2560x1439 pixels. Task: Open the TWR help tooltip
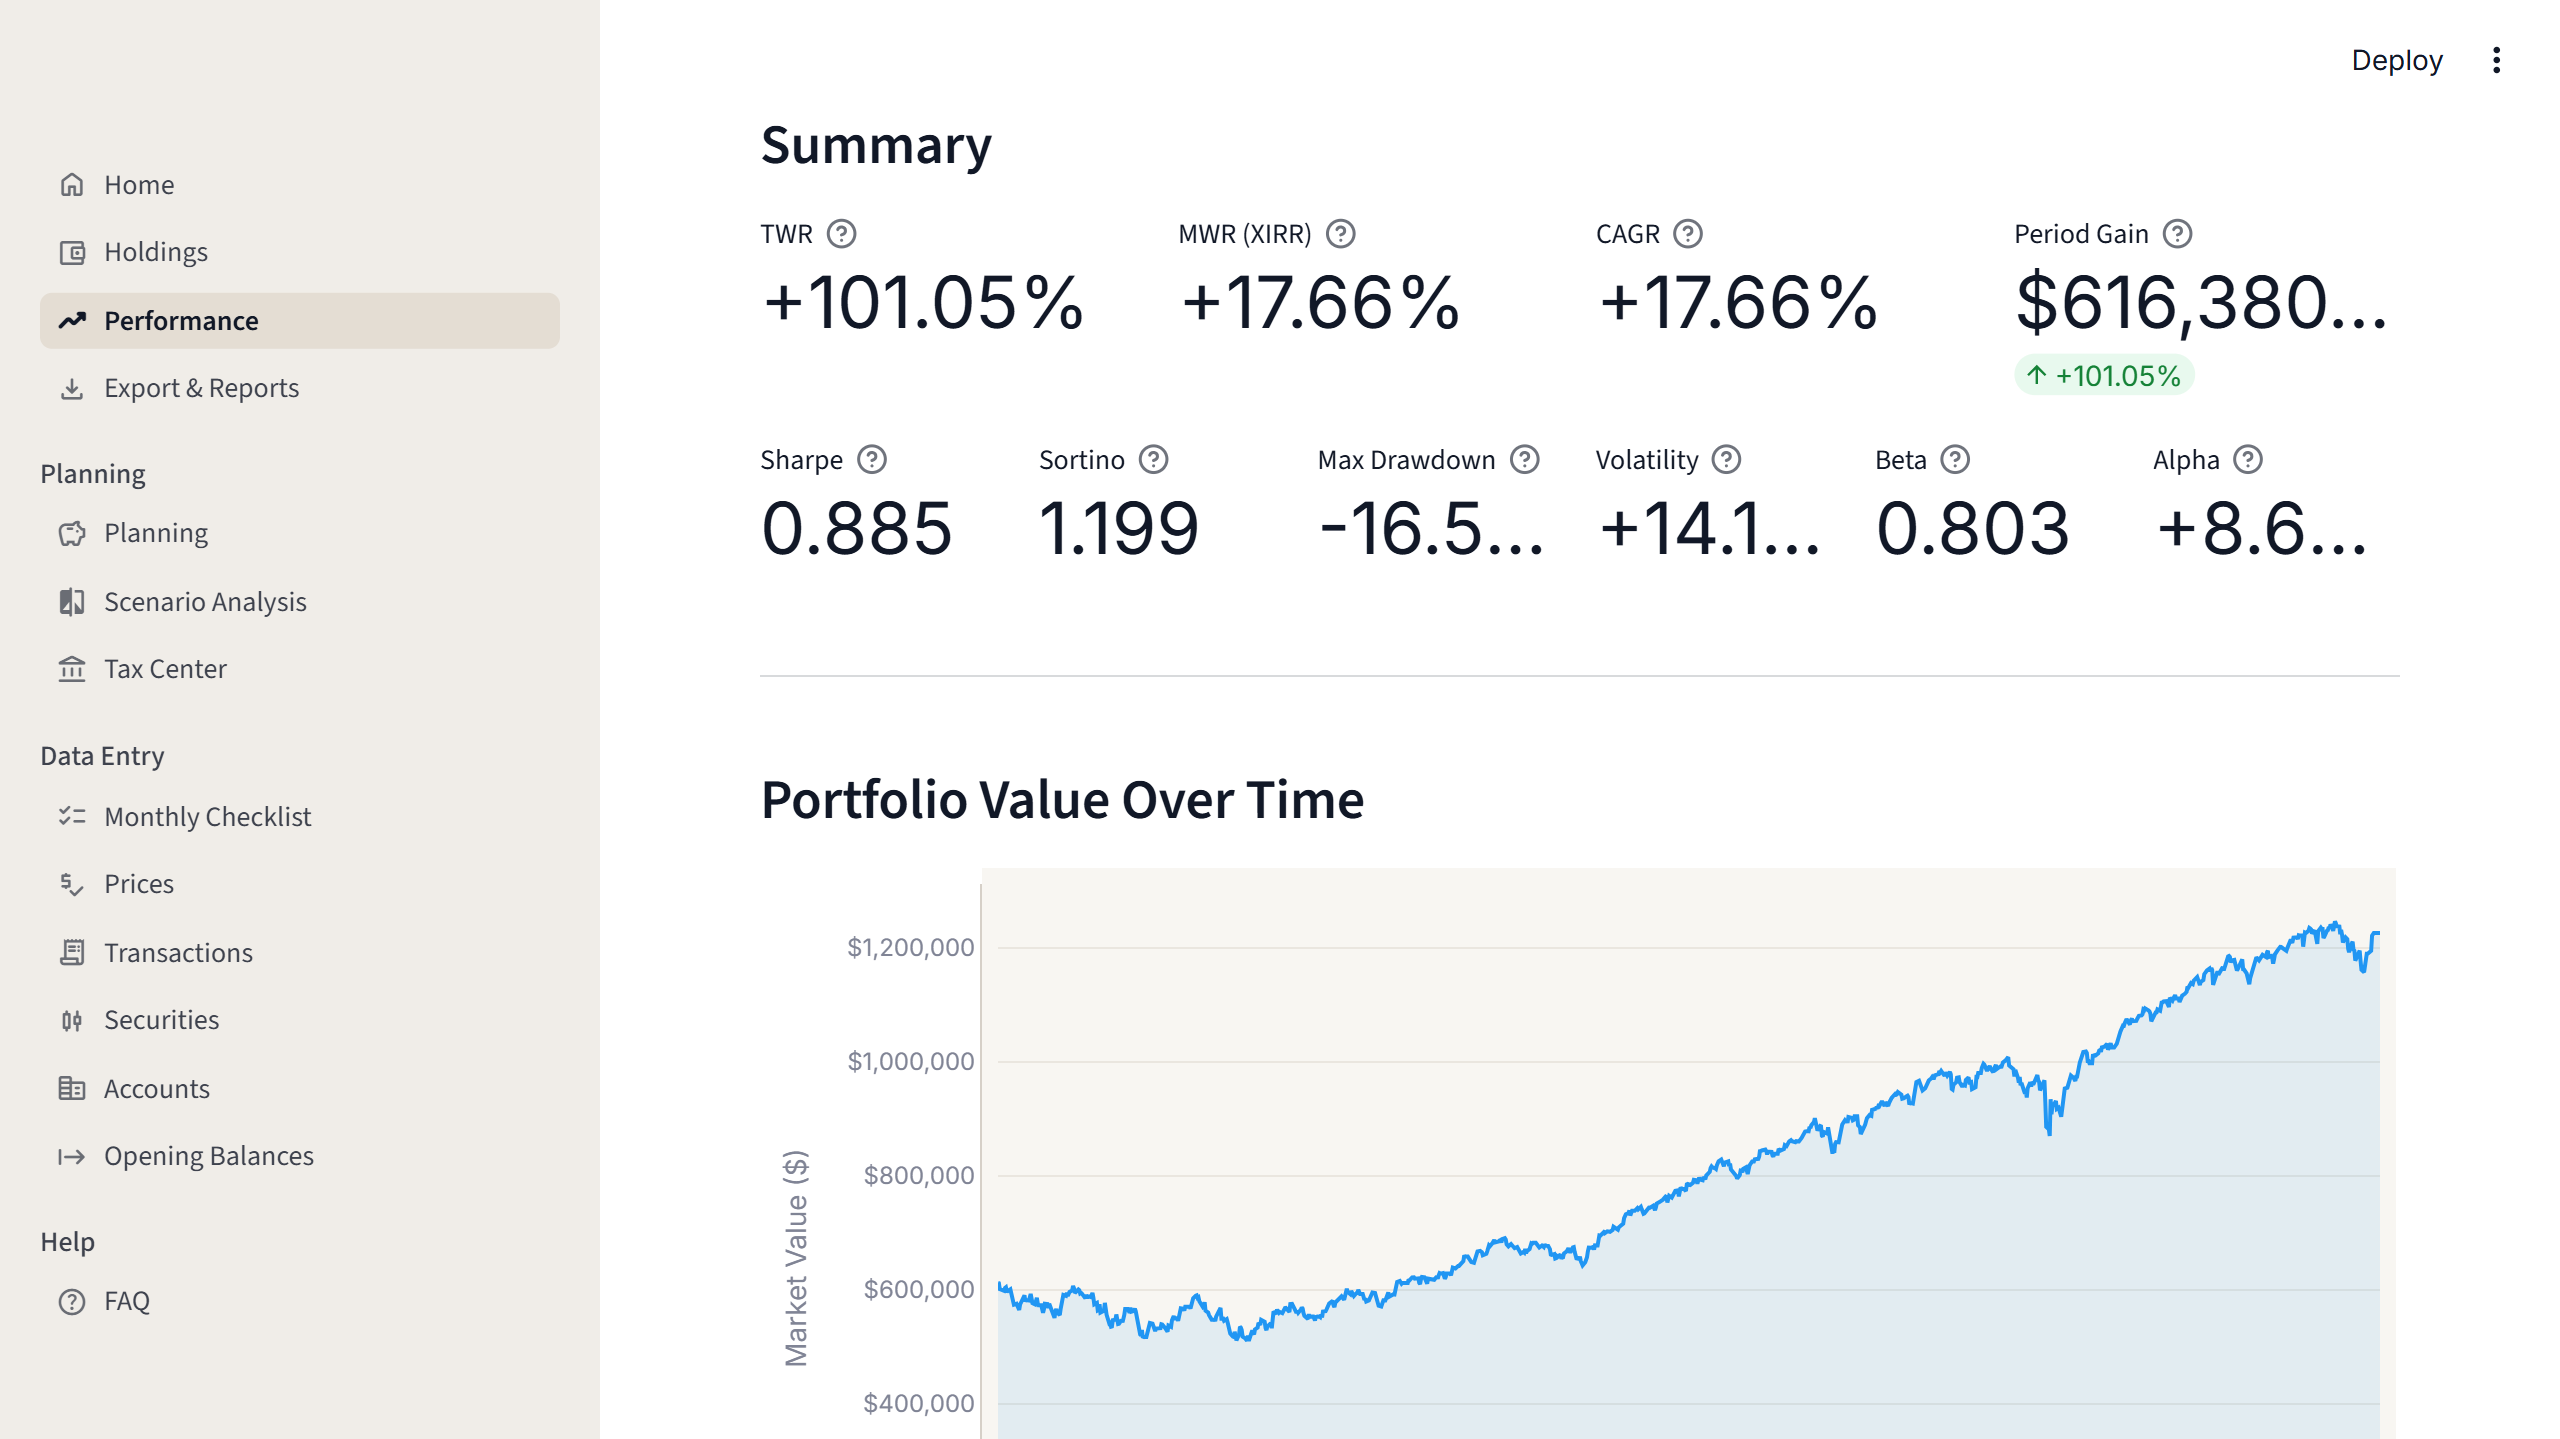coord(843,233)
